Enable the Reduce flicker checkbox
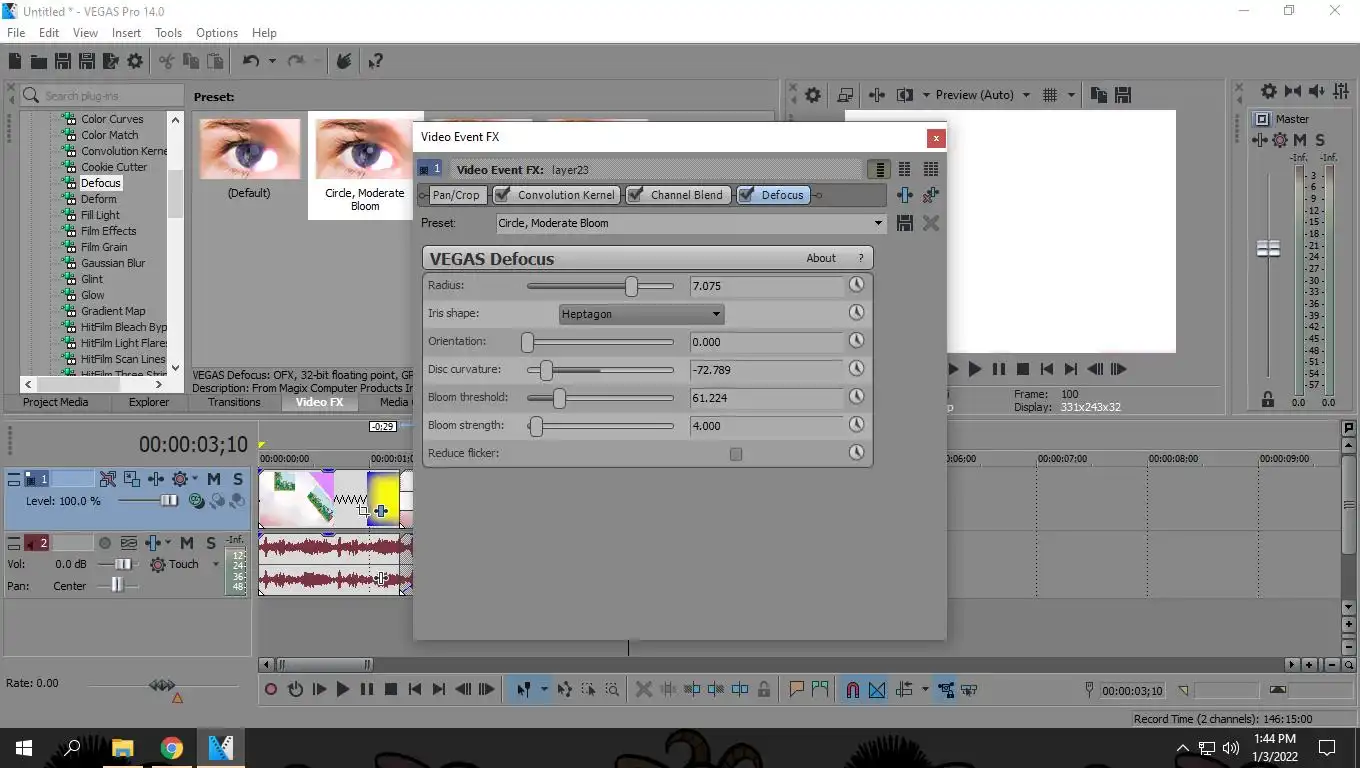 tap(736, 454)
